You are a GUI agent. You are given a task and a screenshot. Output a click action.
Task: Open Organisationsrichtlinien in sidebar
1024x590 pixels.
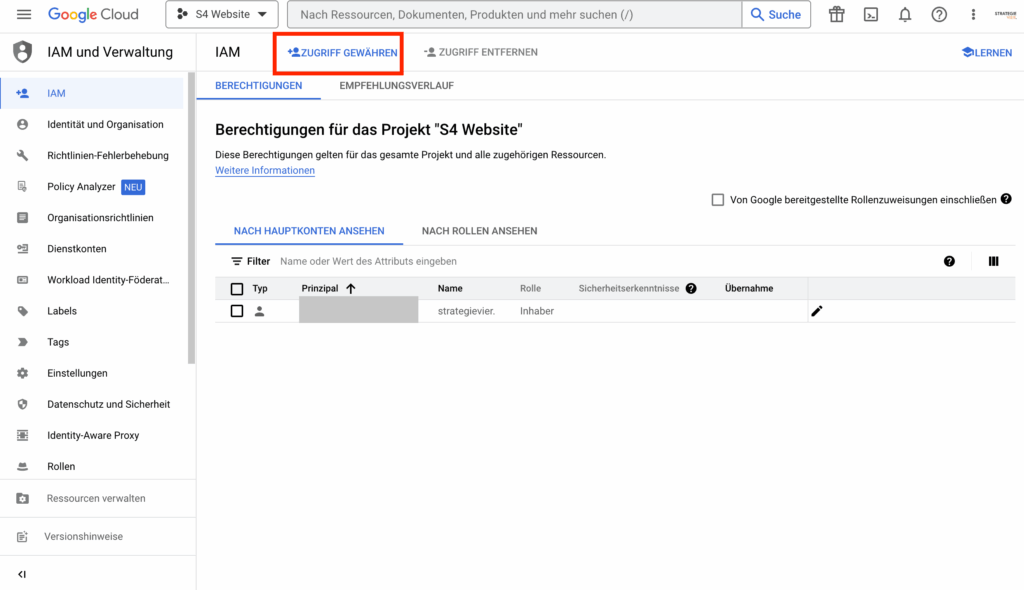(x=91, y=218)
